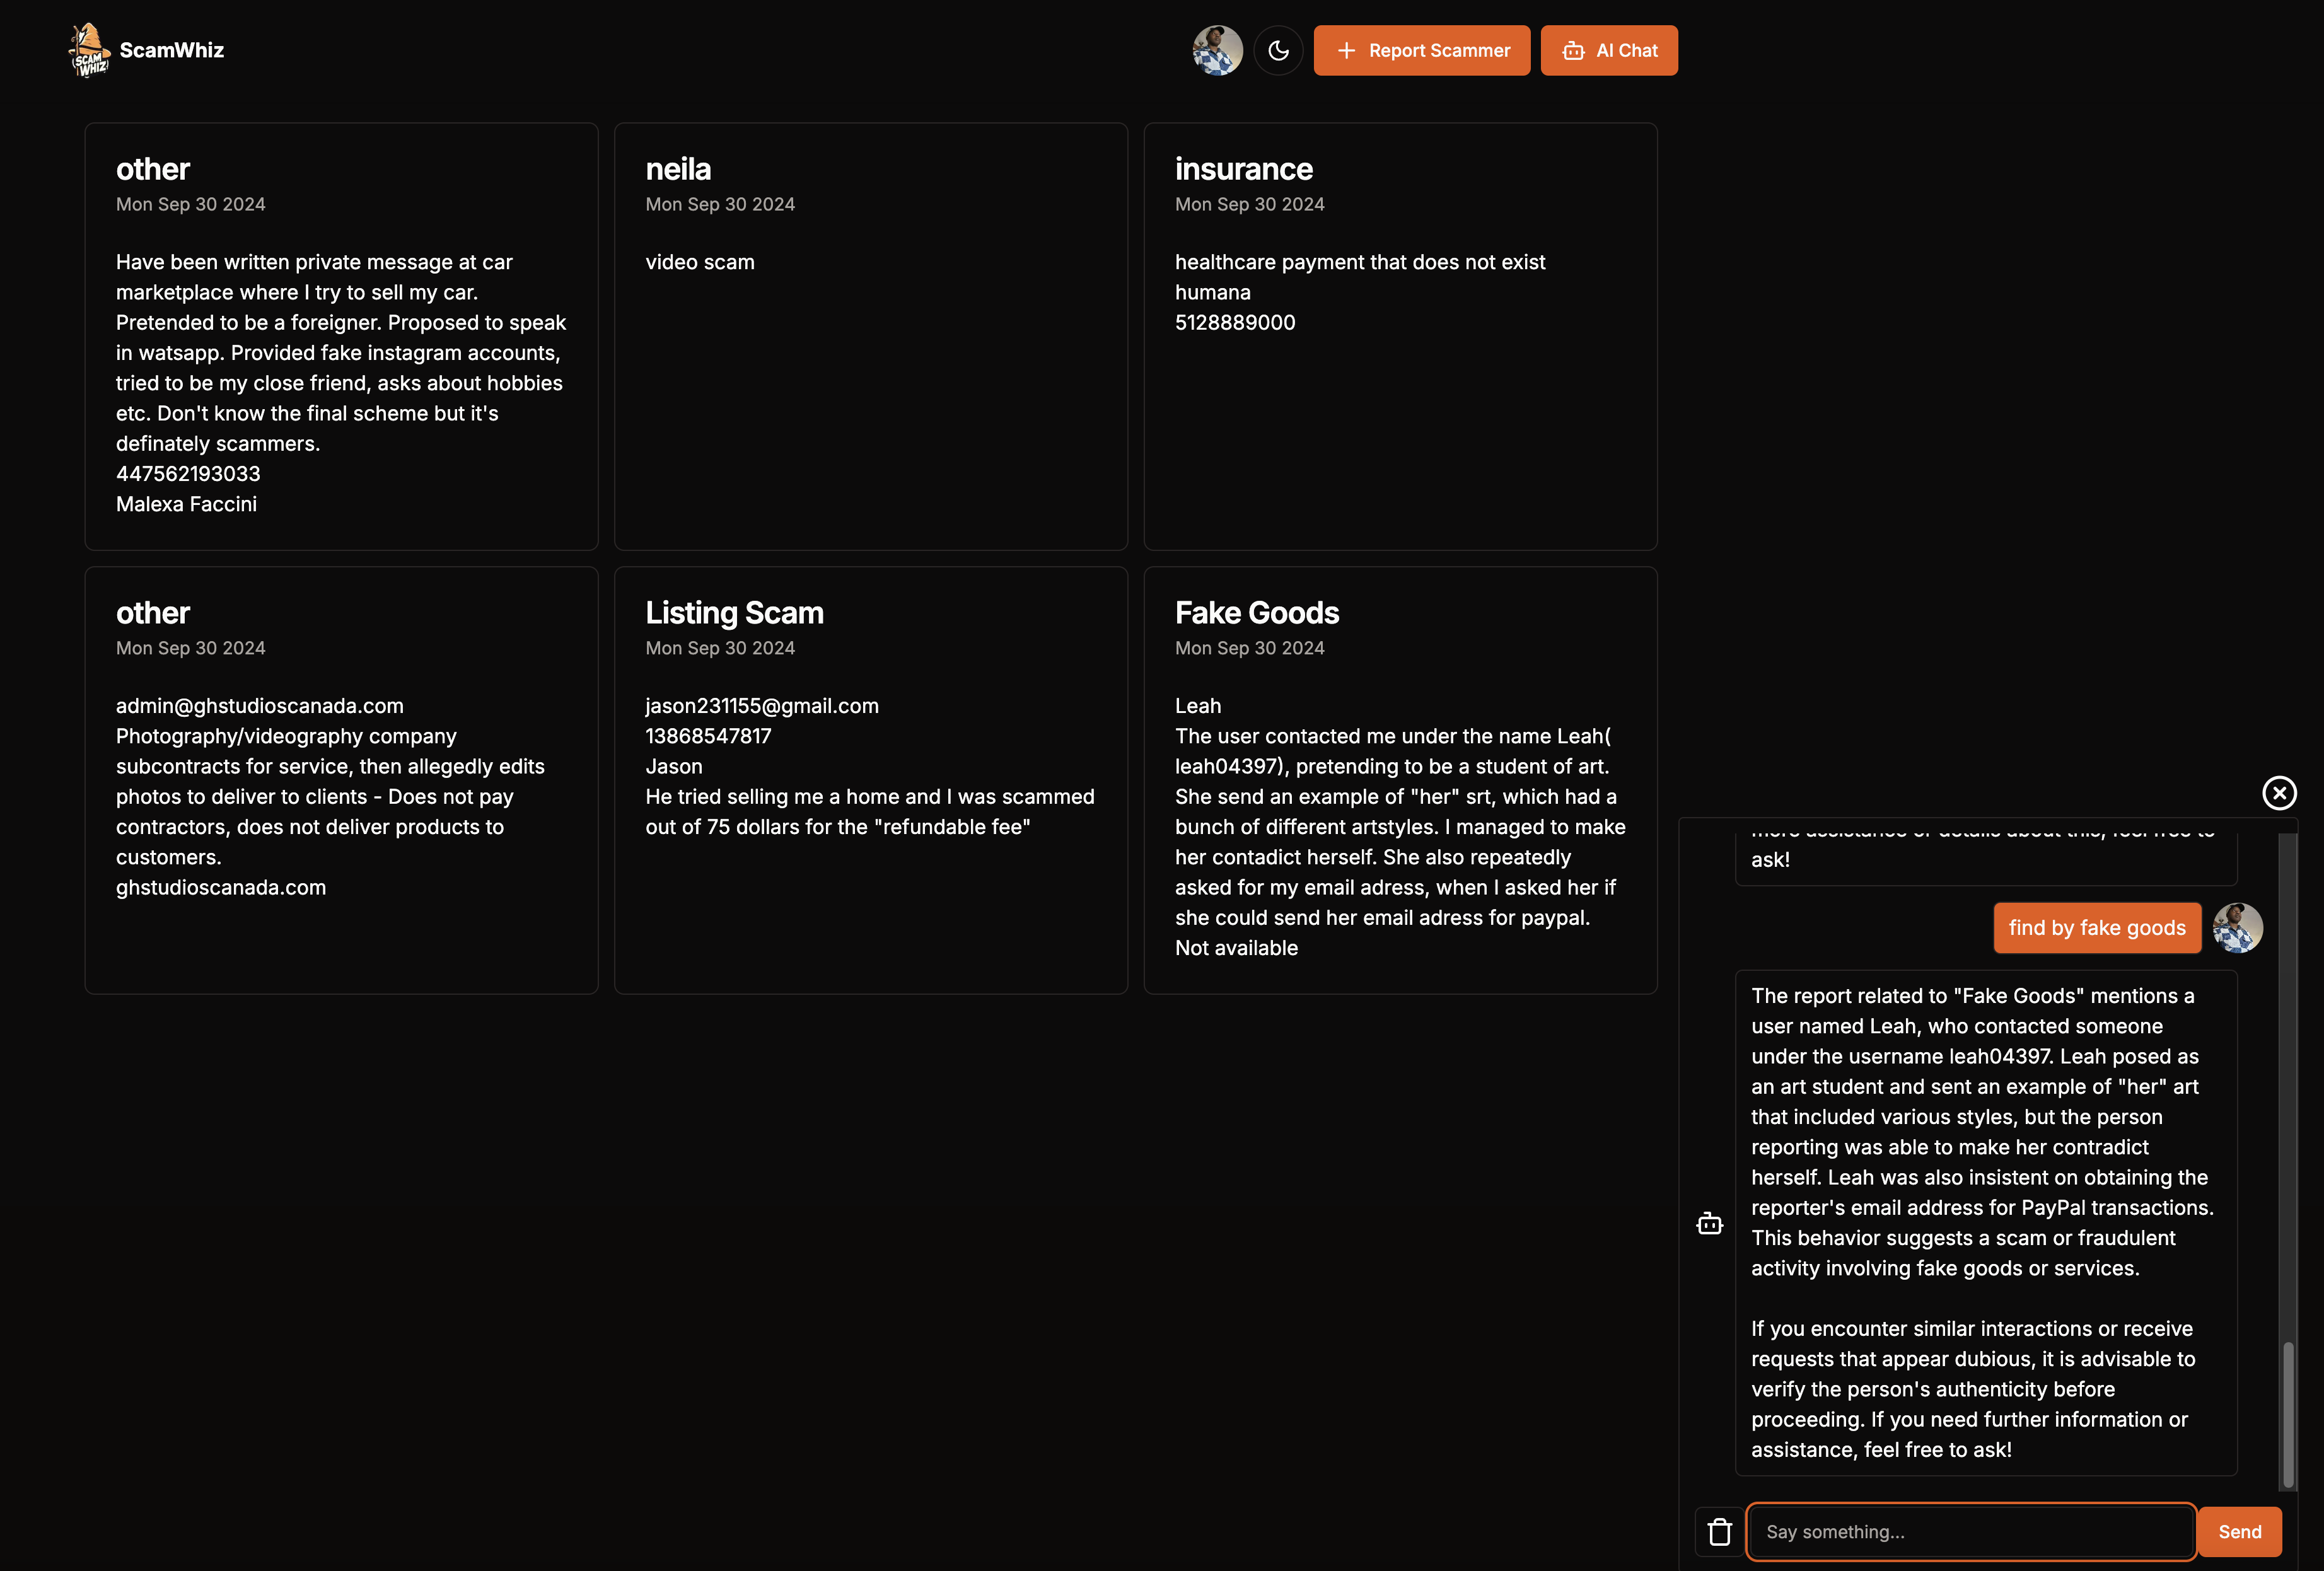2324x1571 pixels.
Task: Toggle dark mode with the moon icon
Action: pos(1278,51)
